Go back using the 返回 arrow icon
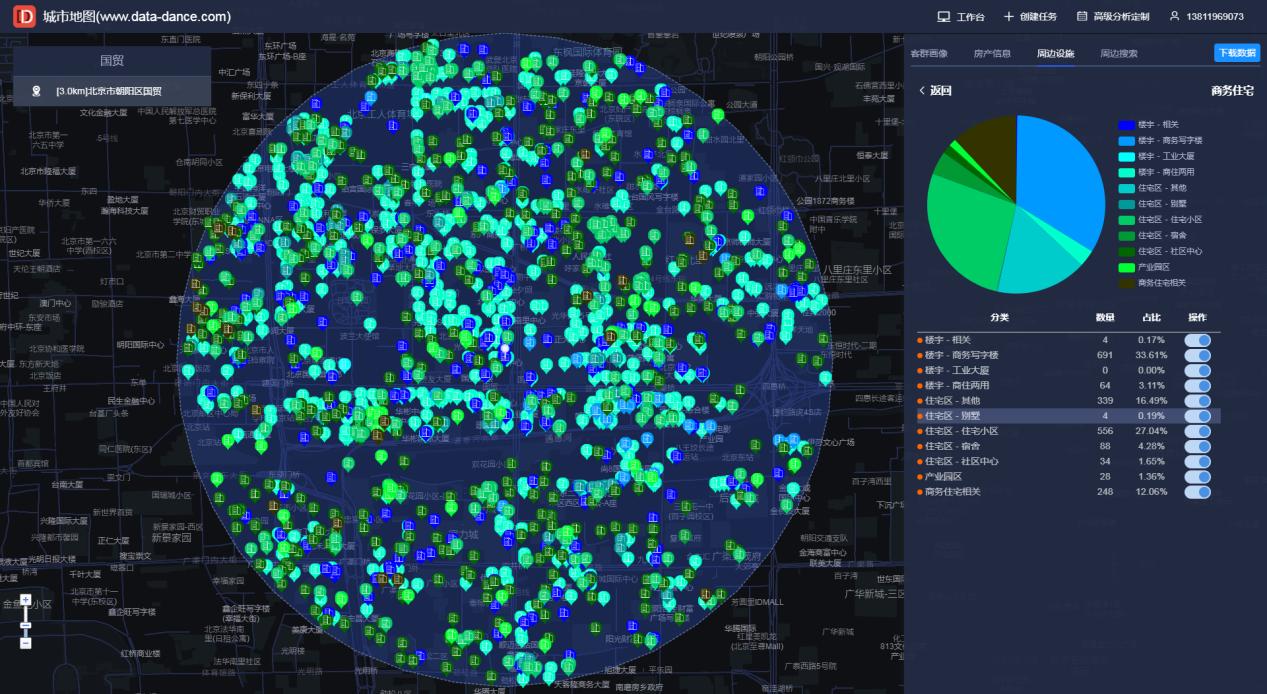1267x694 pixels. point(922,91)
